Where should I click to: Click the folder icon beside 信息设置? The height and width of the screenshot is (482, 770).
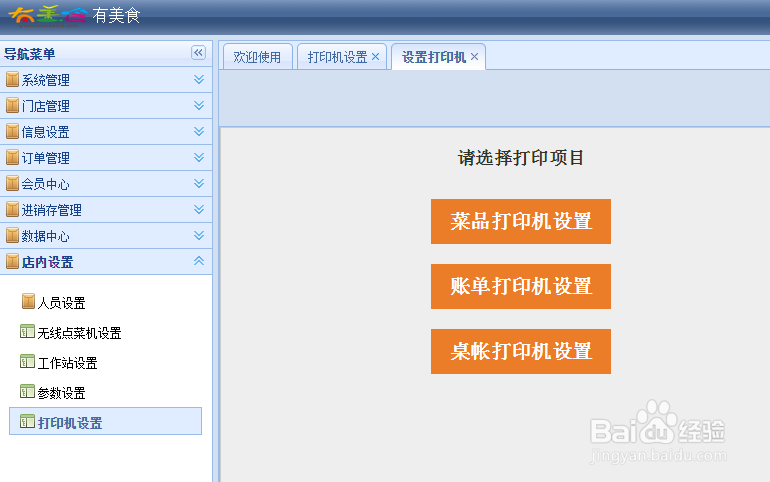point(12,131)
